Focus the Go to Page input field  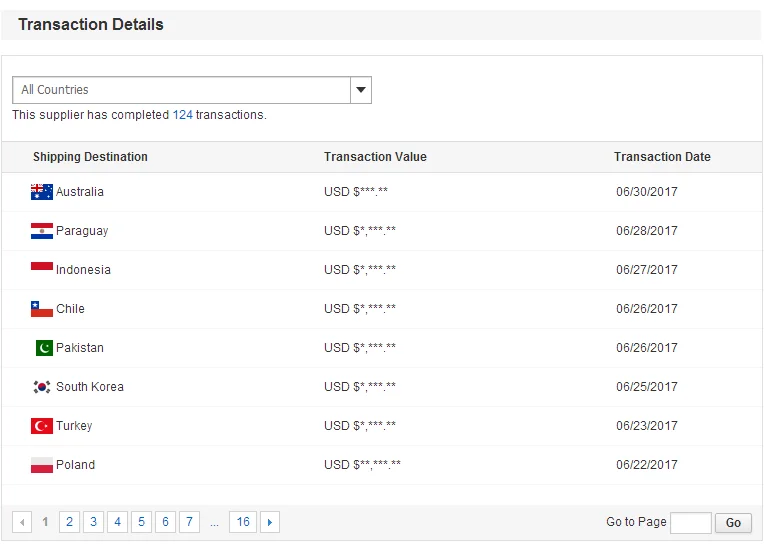pyautogui.click(x=690, y=522)
